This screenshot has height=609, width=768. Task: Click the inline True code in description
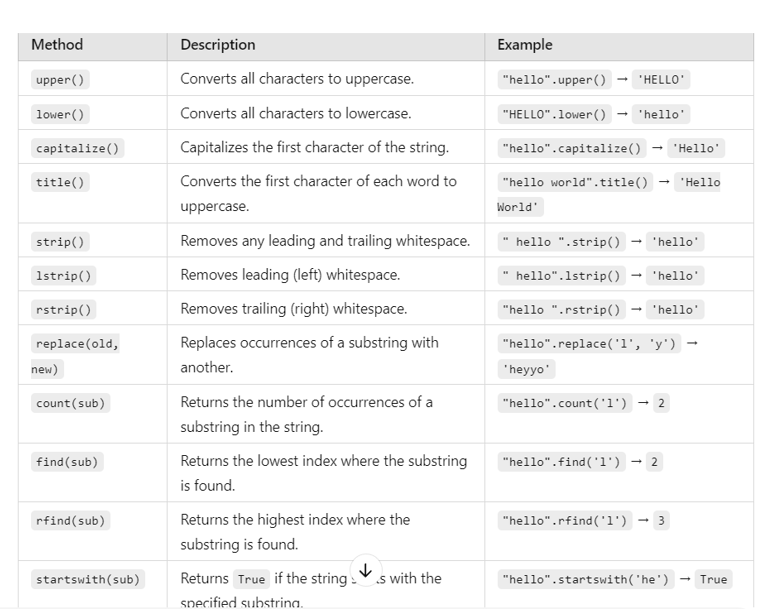click(x=251, y=580)
